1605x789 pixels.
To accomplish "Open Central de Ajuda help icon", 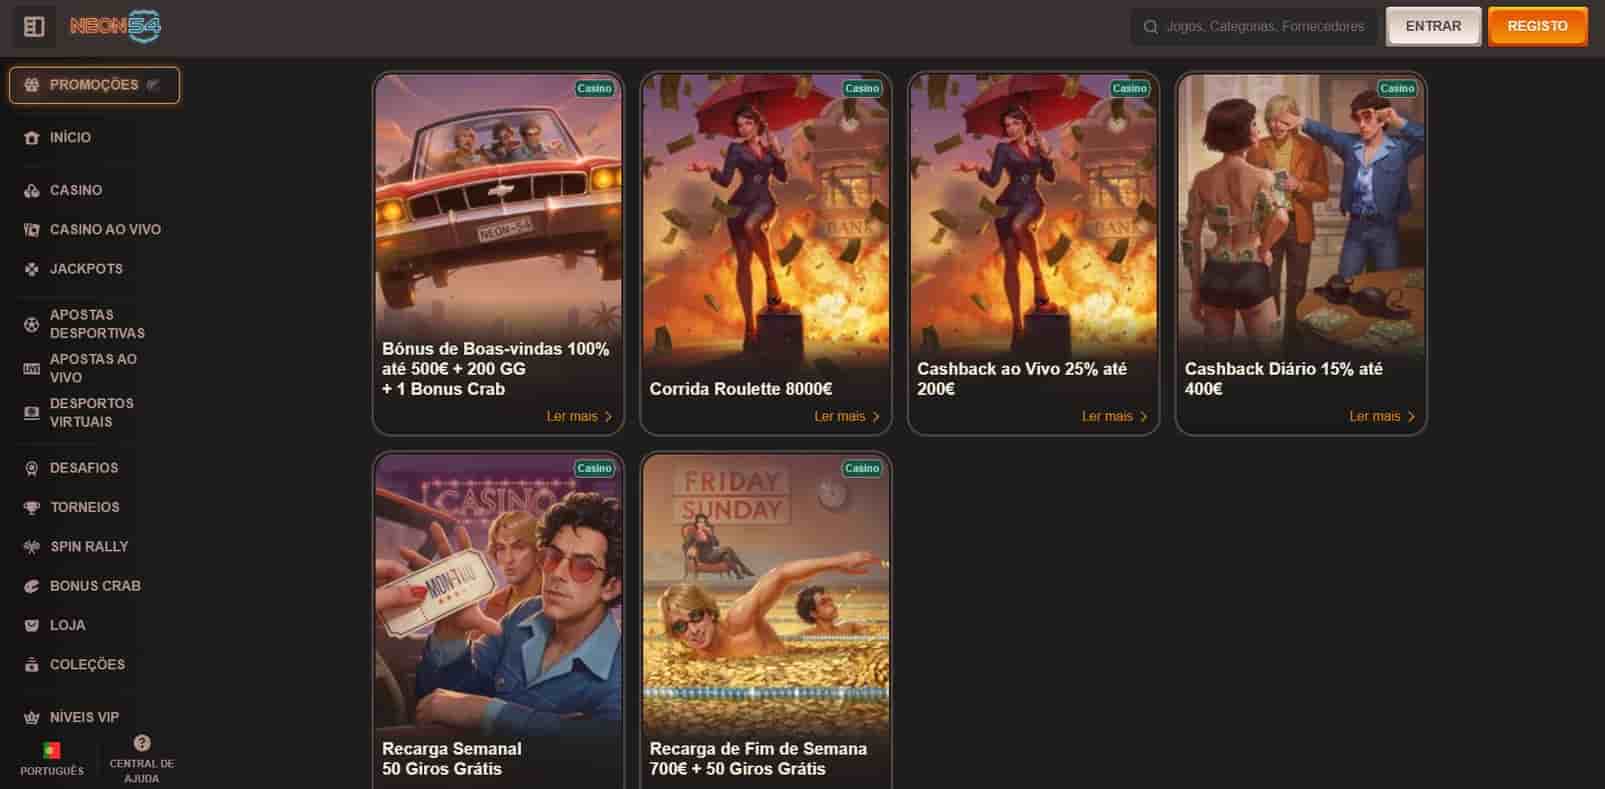I will pyautogui.click(x=142, y=743).
